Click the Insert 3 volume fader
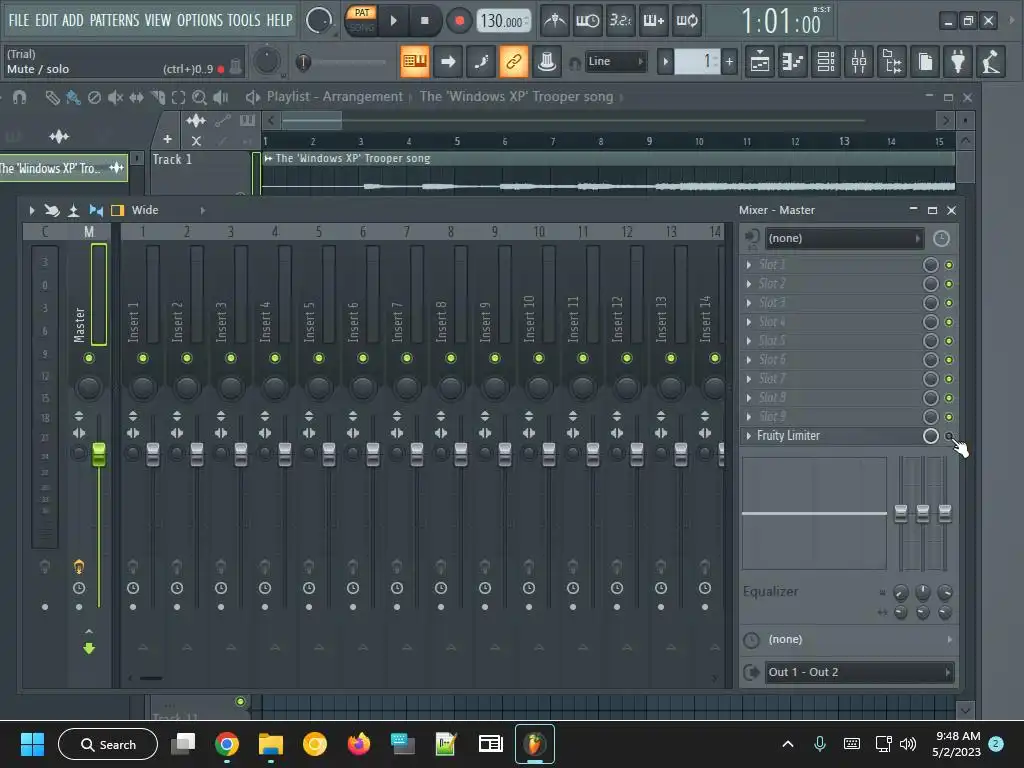 pyautogui.click(x=241, y=454)
